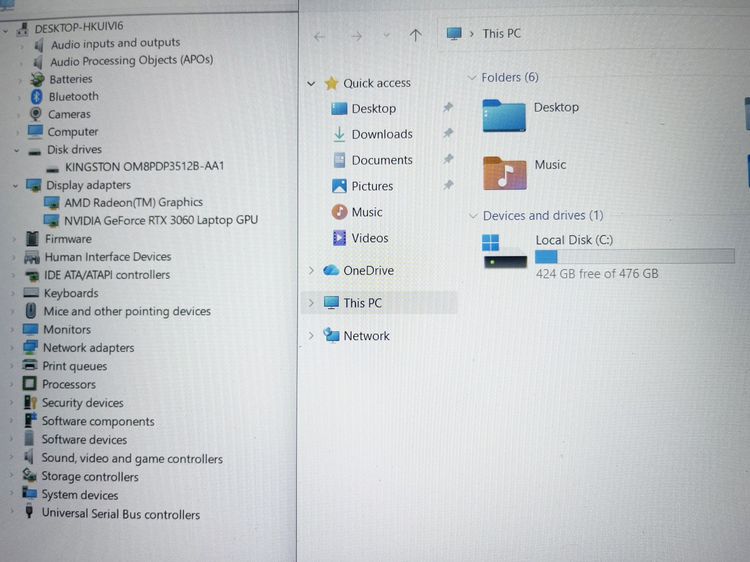Select Audio Processing Objects (APOs) row
This screenshot has width=750, height=562.
[132, 61]
